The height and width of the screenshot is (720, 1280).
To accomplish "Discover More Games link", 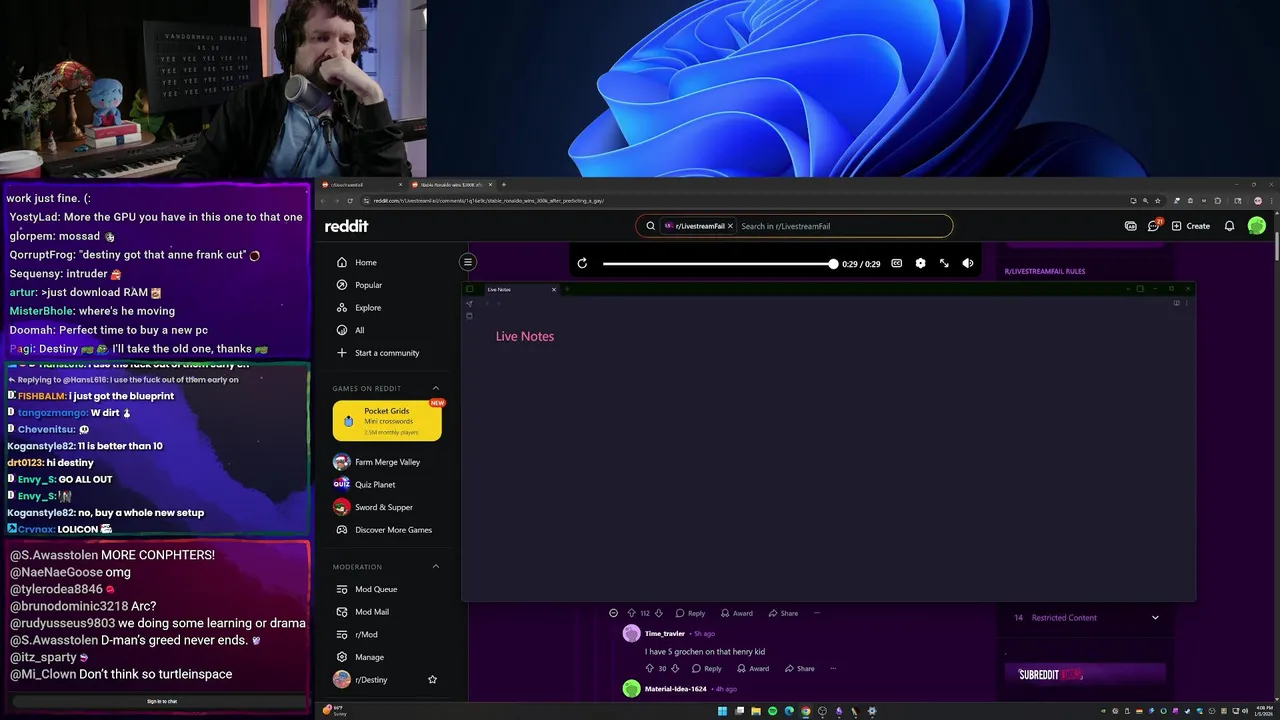I will [386, 530].
